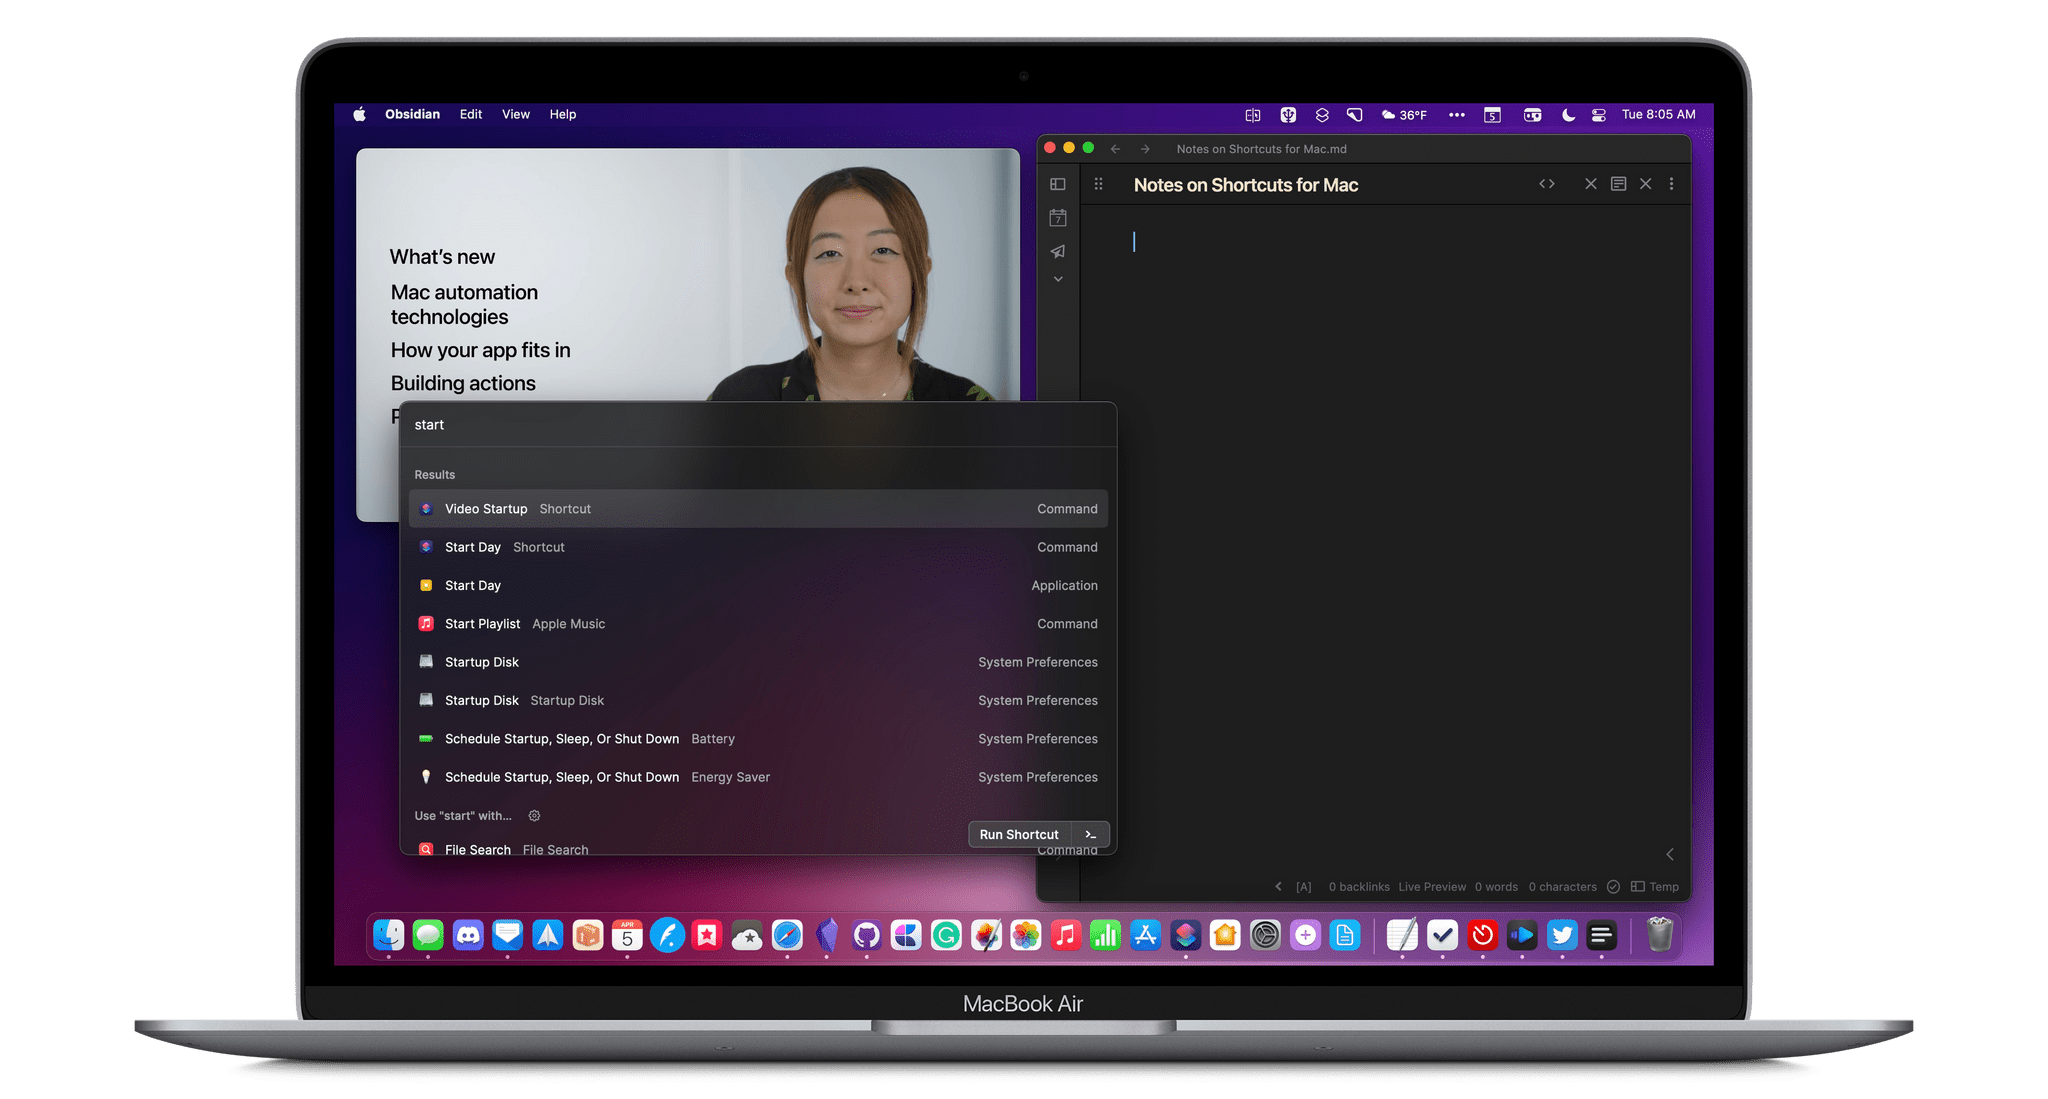Click the menu bar overflow three dots

tap(1457, 115)
